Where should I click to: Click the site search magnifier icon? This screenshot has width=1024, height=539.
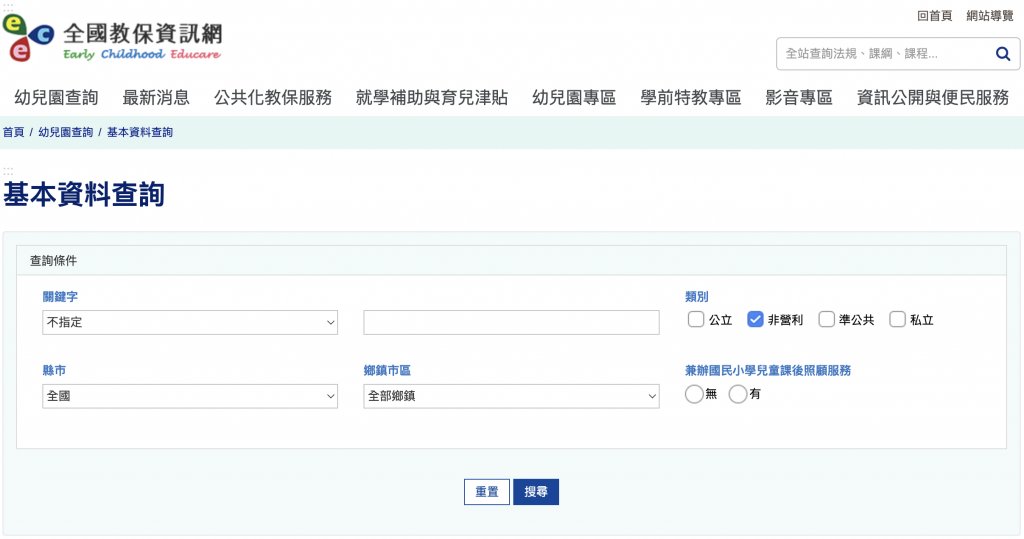(1002, 54)
